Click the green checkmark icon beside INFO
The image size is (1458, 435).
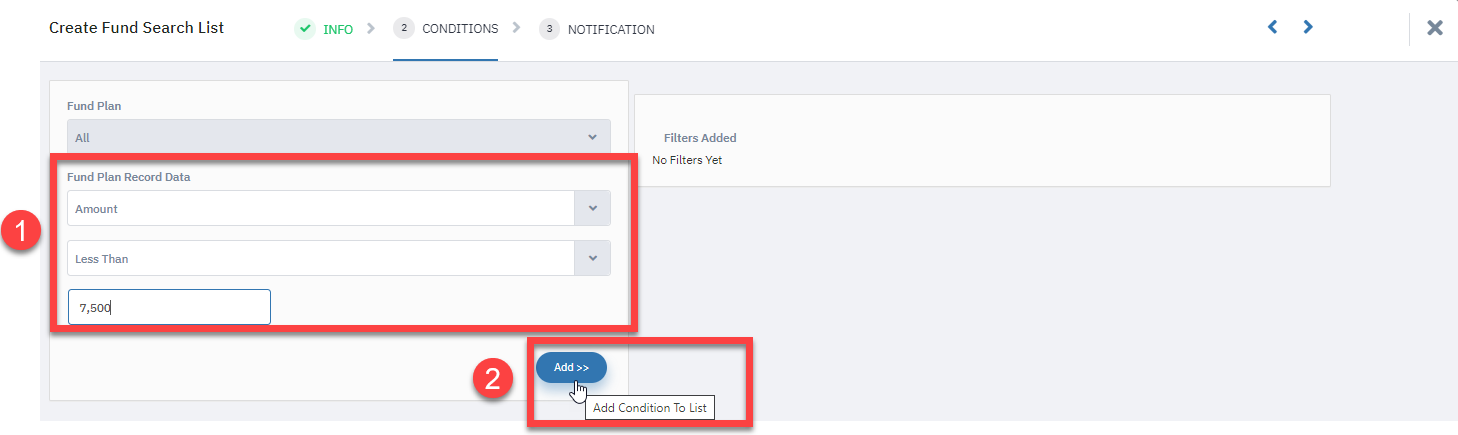[x=305, y=29]
